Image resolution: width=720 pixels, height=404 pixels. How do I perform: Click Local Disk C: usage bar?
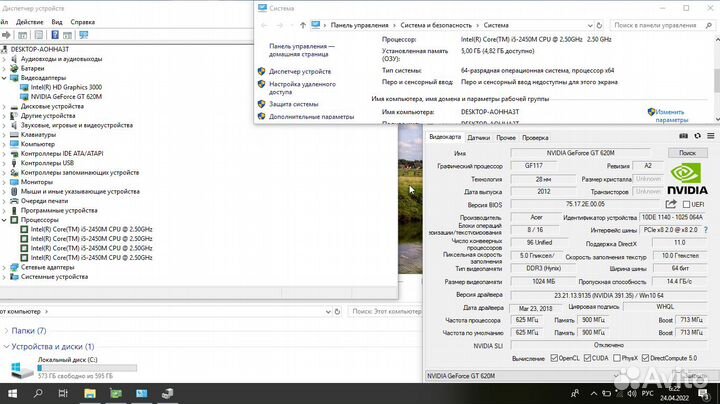tap(87, 368)
